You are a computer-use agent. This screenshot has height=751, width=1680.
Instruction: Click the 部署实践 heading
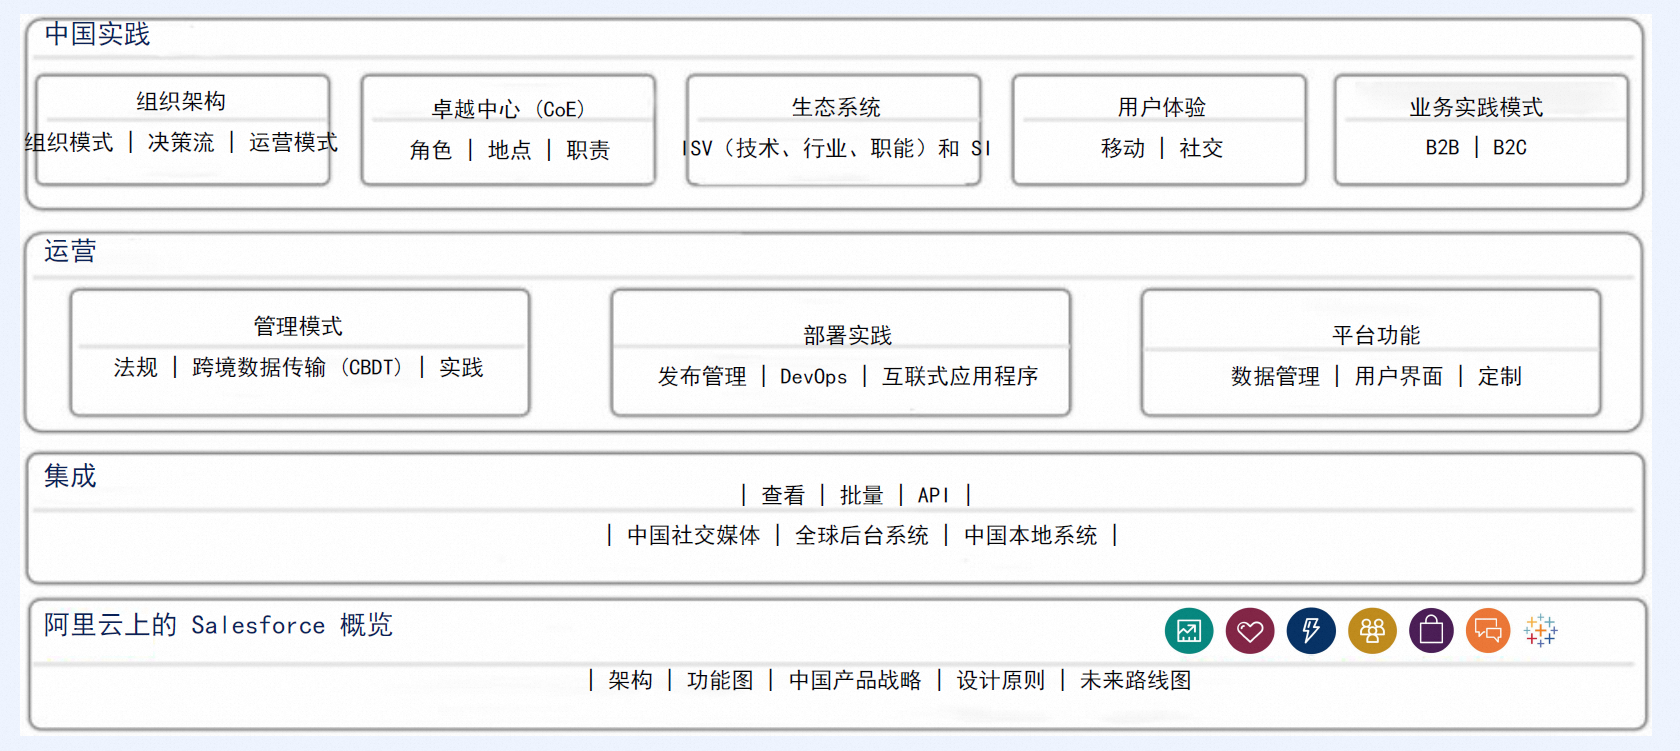coord(847,335)
